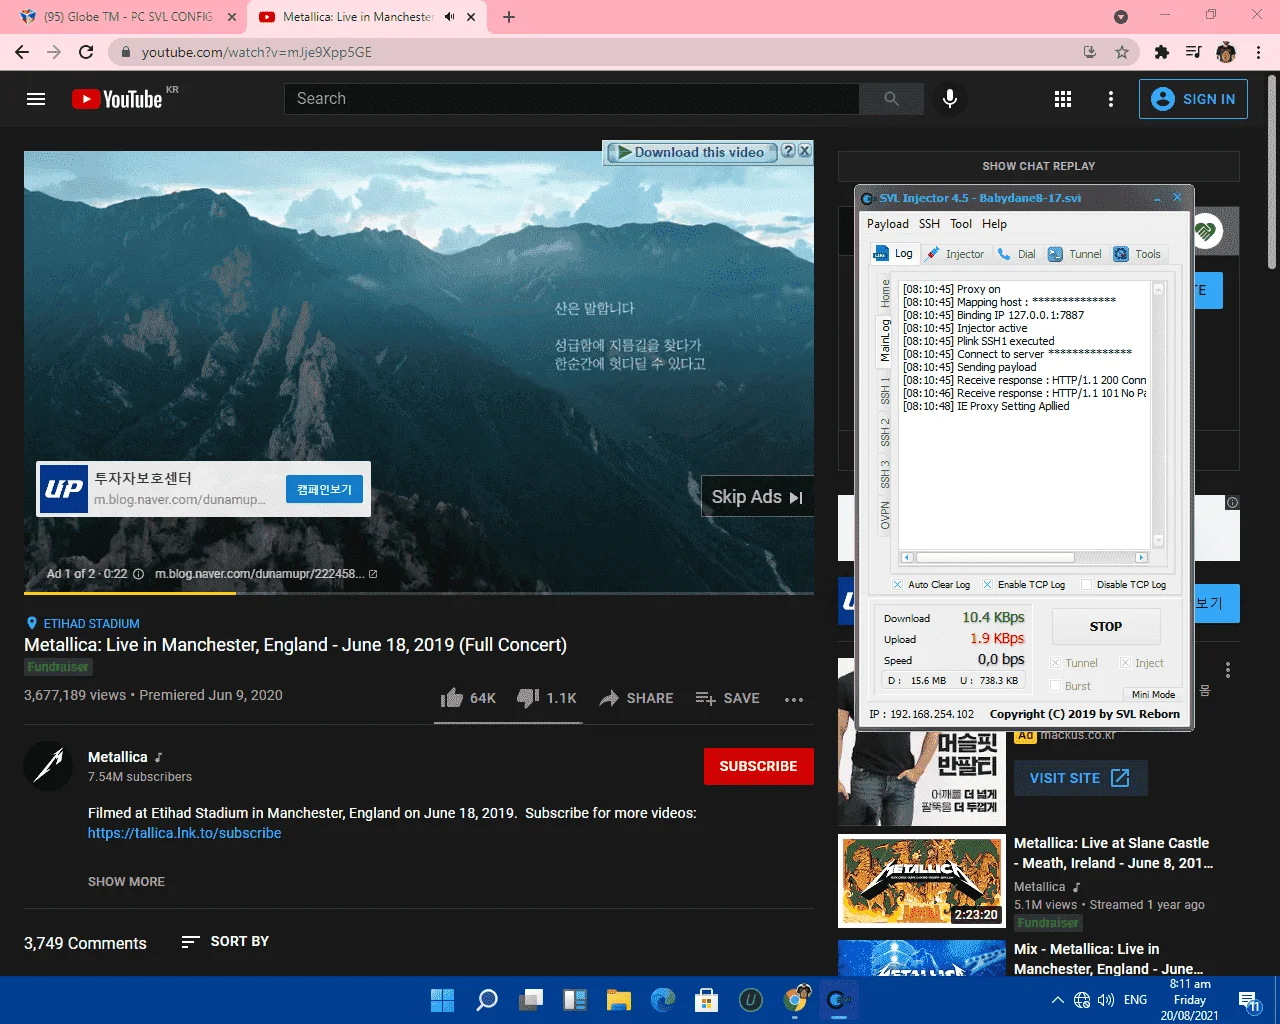The height and width of the screenshot is (1024, 1280).
Task: Click in YouTube Search field
Action: click(572, 99)
